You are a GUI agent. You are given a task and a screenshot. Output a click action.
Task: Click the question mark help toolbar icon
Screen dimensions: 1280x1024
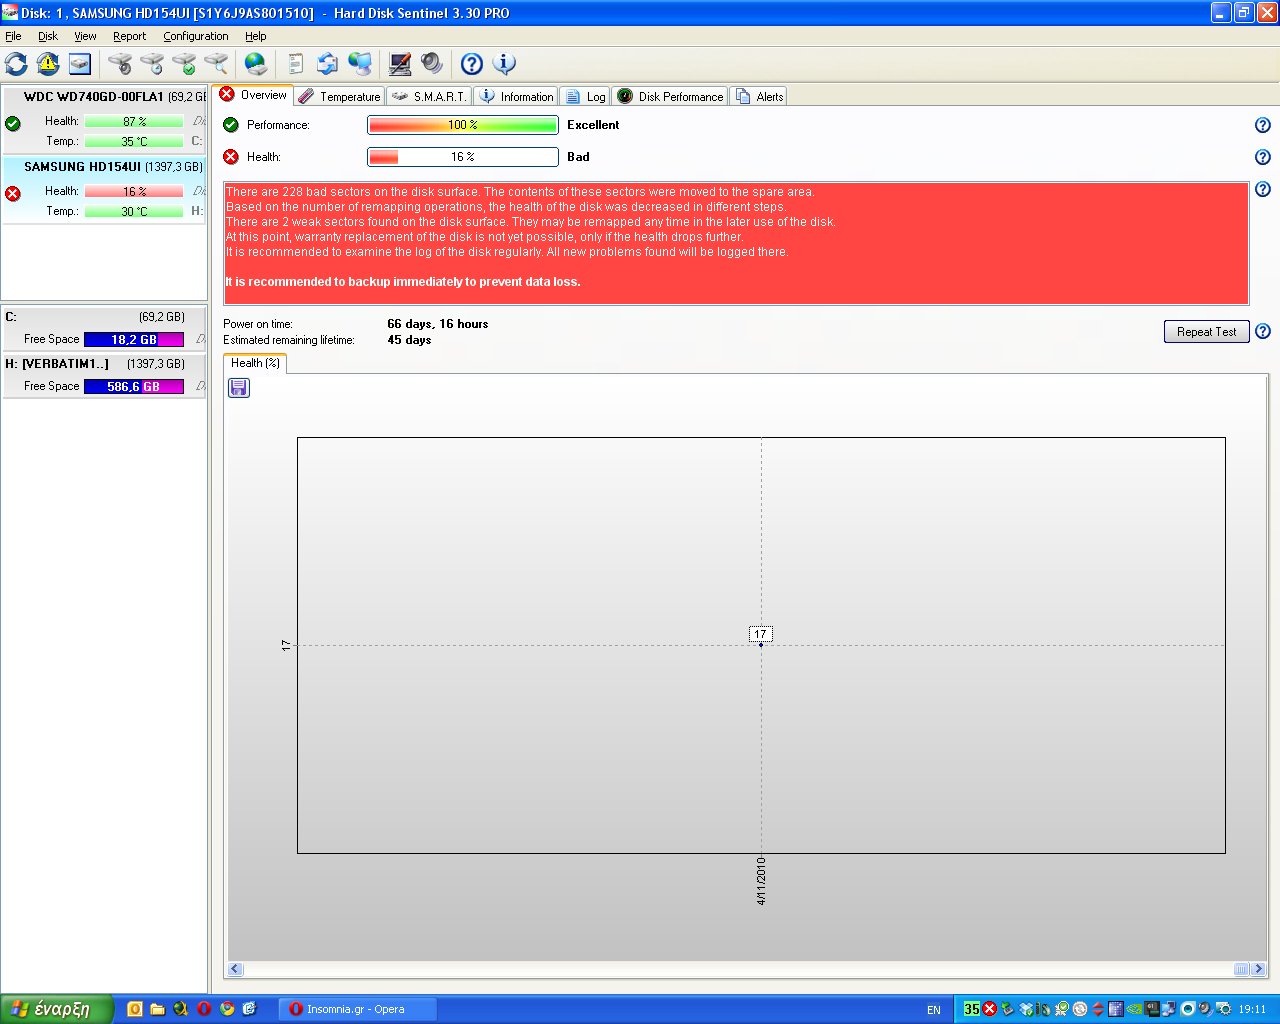(472, 64)
